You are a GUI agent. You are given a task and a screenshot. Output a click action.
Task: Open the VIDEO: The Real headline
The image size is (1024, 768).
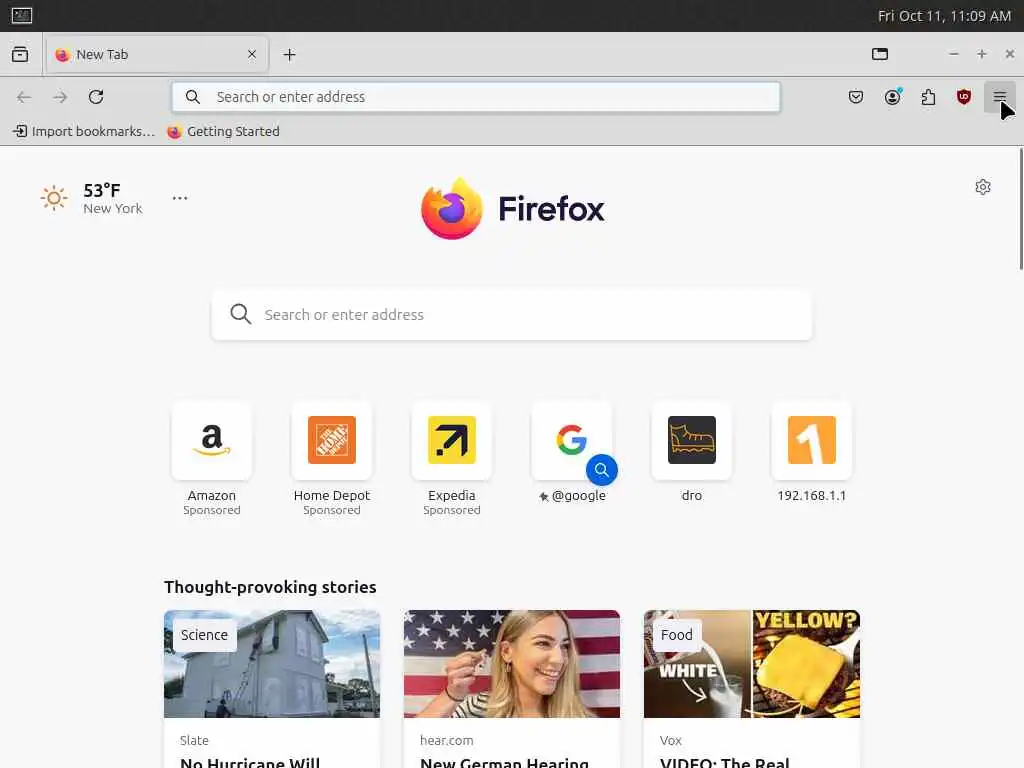(x=725, y=762)
